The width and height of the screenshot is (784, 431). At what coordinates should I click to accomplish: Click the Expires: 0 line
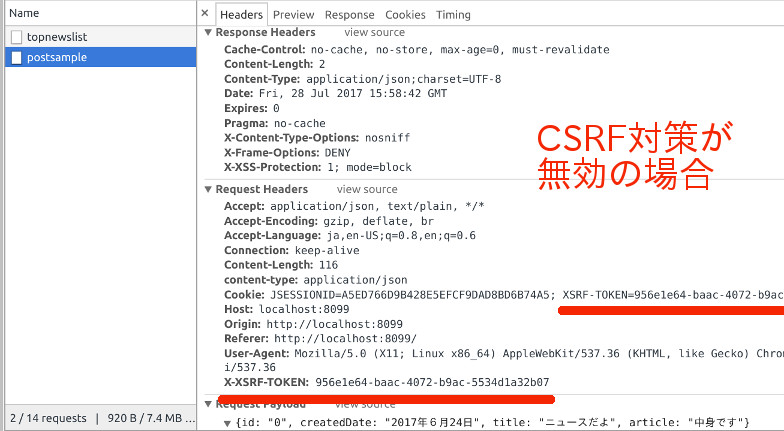(x=252, y=108)
